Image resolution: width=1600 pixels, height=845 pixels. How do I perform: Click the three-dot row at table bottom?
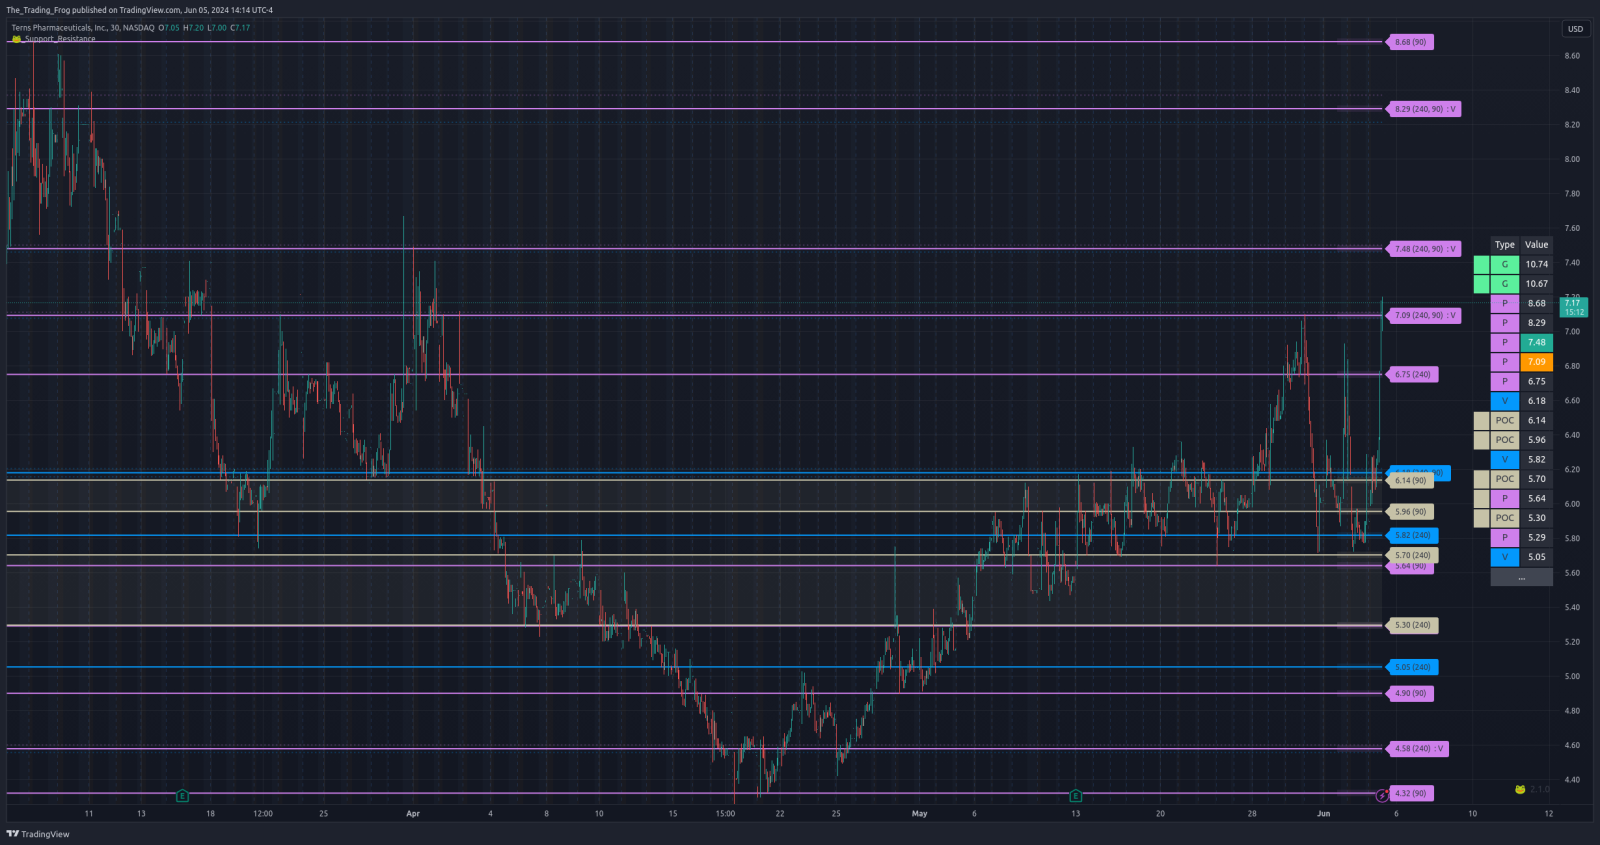point(1521,577)
